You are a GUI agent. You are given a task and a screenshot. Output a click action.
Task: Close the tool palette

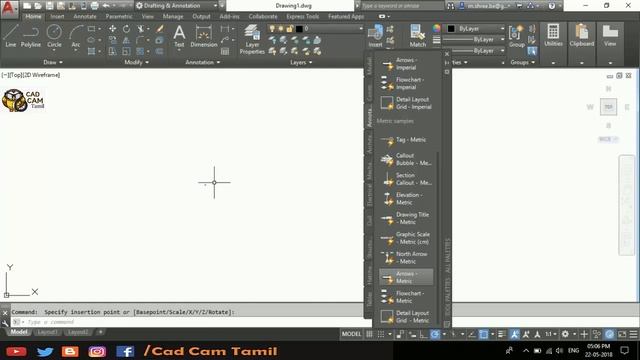(447, 54)
